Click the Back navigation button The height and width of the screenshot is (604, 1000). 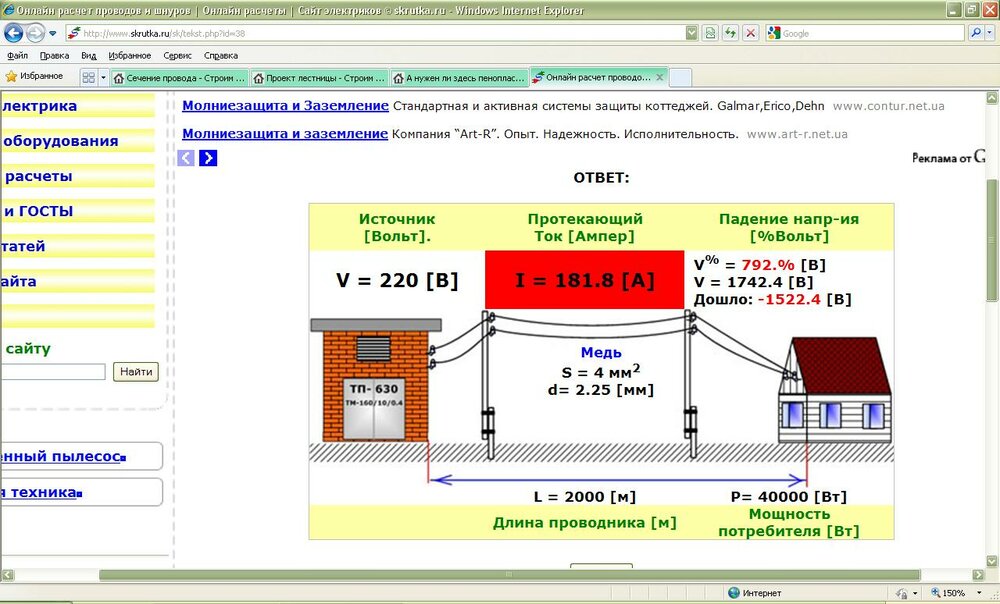pyautogui.click(x=13, y=32)
